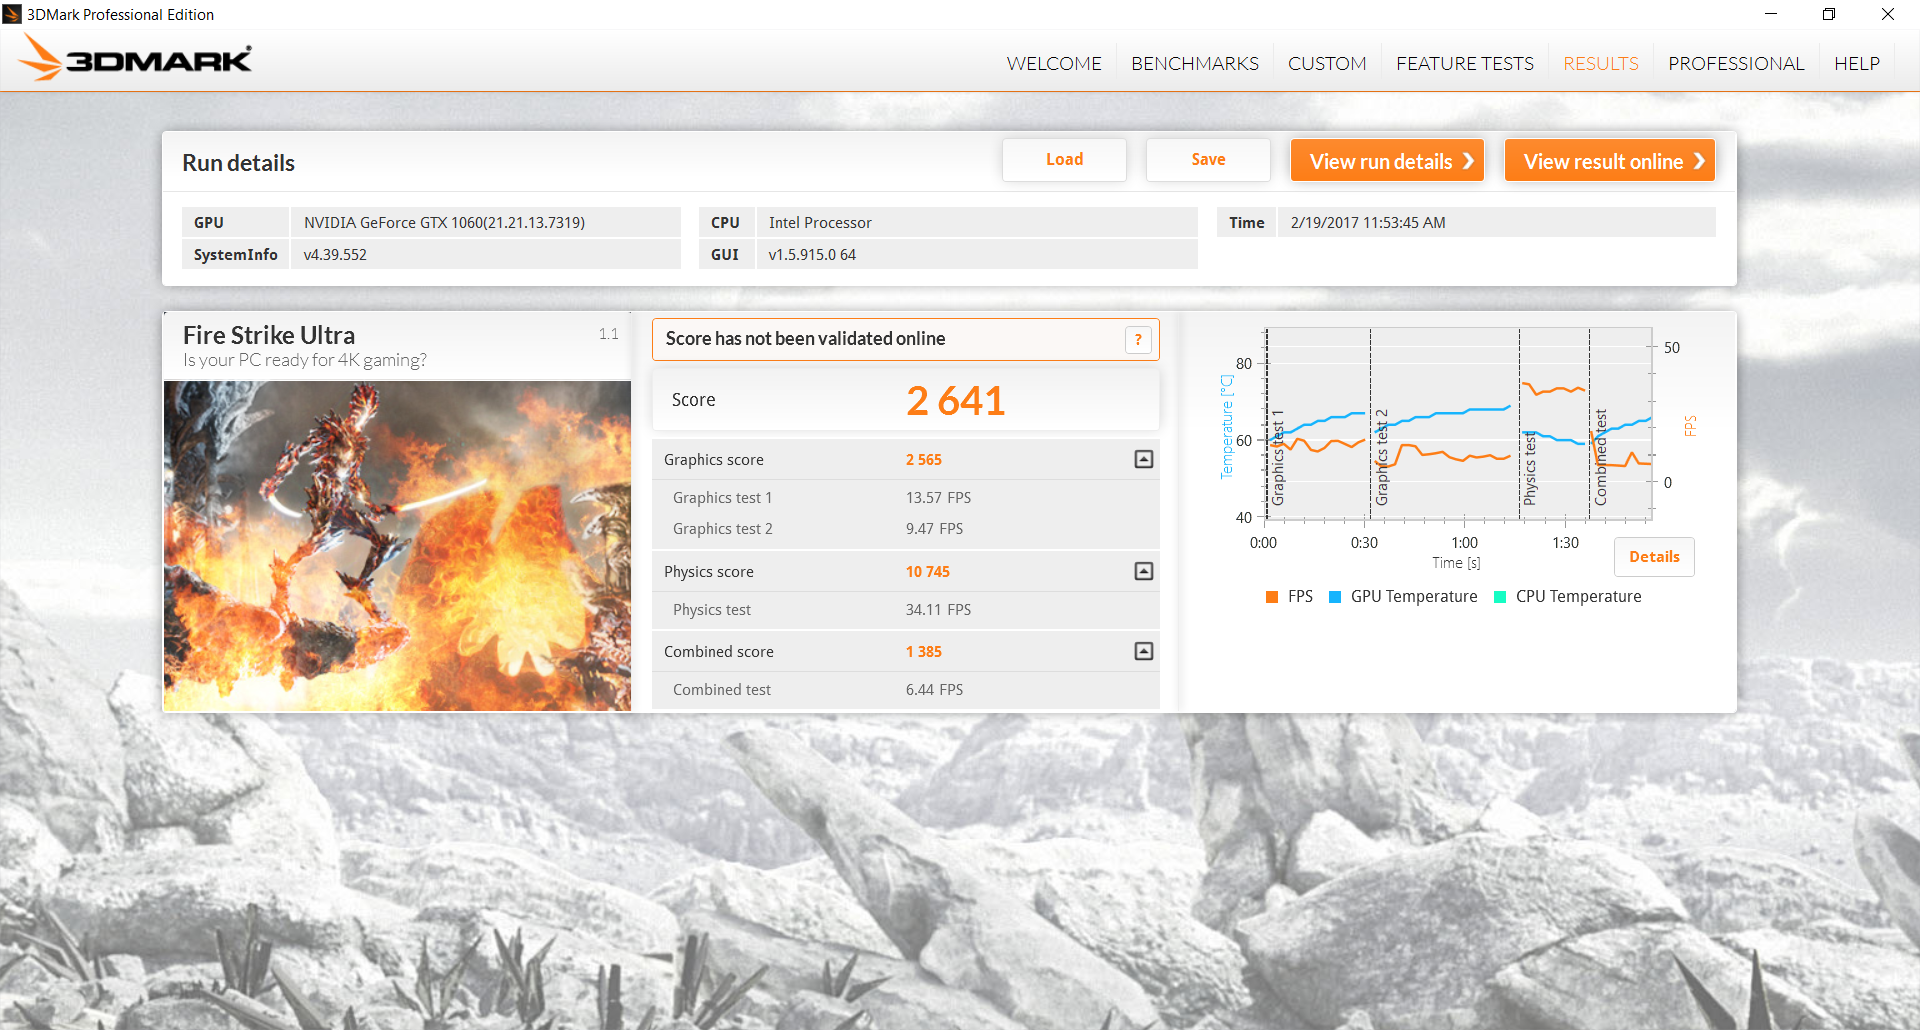Click the Fire Strike Ultra title
Image resolution: width=1920 pixels, height=1030 pixels.
(x=269, y=335)
